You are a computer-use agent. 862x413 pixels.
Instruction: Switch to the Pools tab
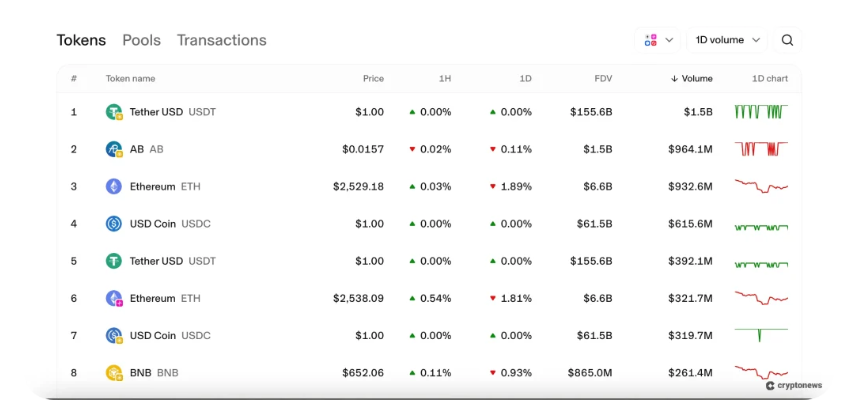click(x=141, y=40)
